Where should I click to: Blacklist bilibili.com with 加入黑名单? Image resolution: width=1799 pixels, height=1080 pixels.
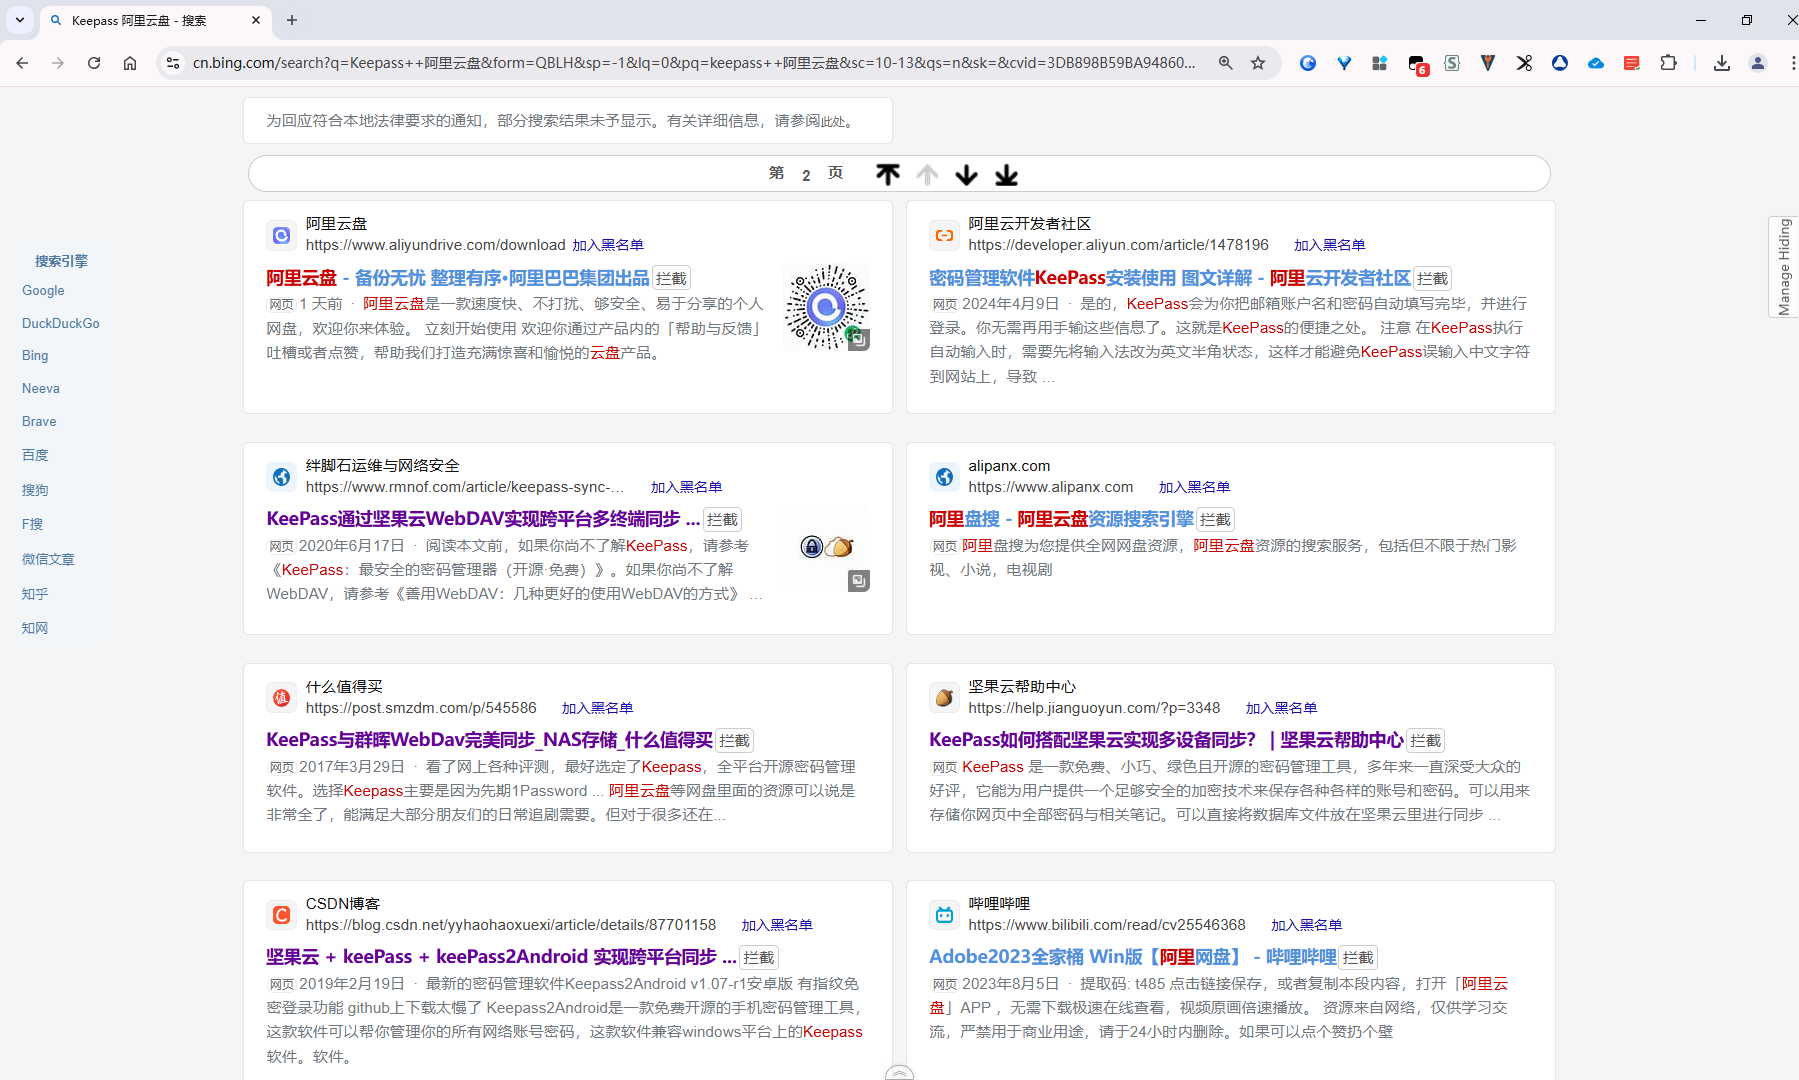[x=1306, y=925]
